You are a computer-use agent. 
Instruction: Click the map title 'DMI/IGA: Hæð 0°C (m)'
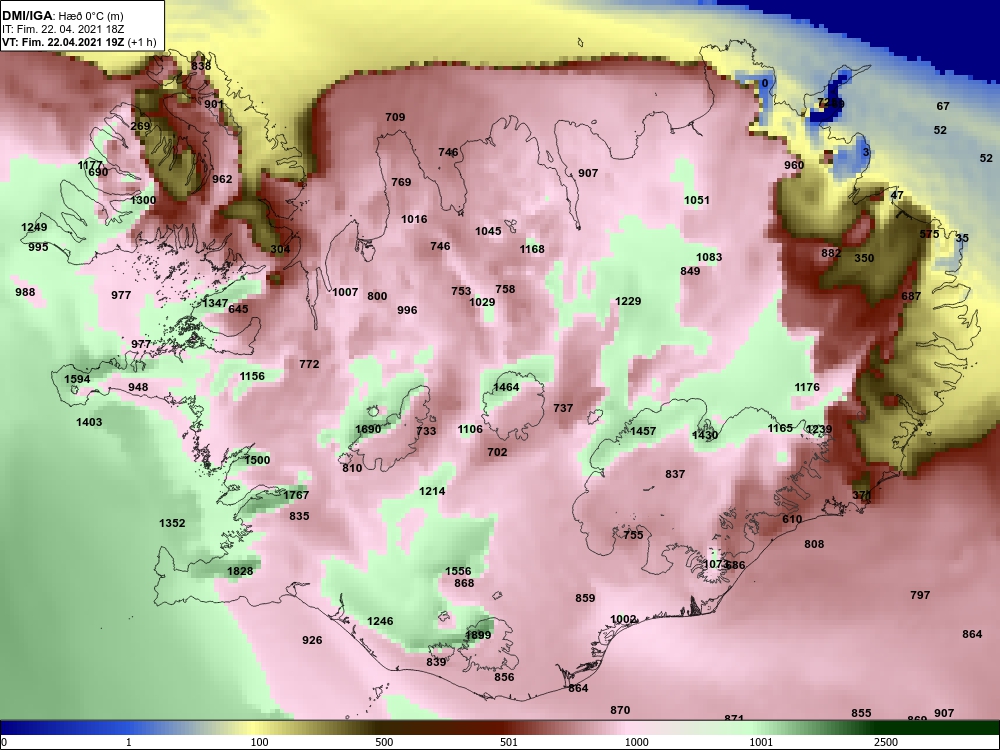[x=62, y=16]
